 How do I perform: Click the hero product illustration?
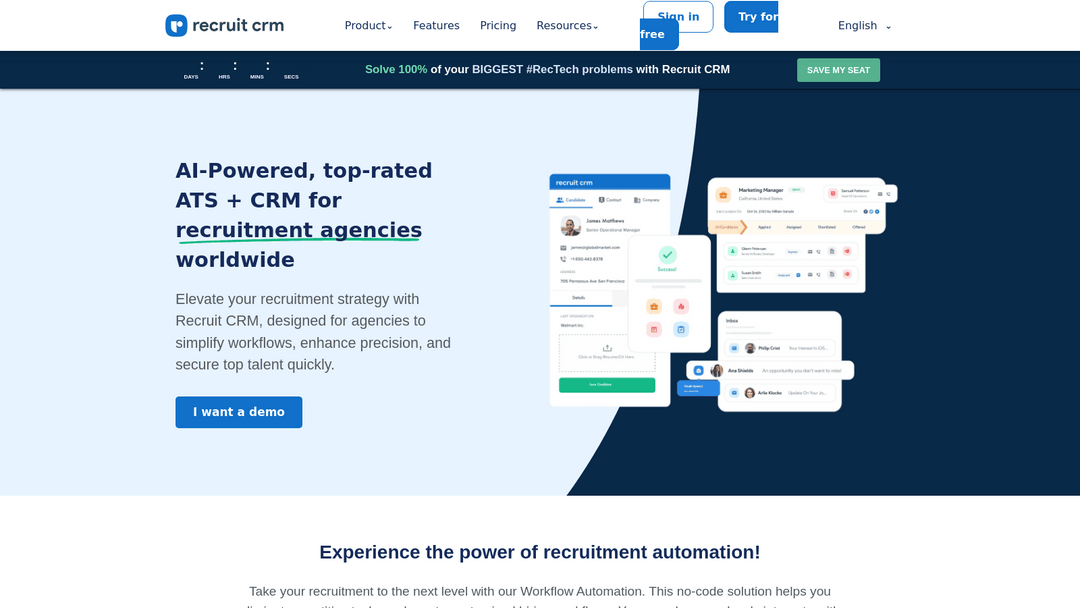723,293
